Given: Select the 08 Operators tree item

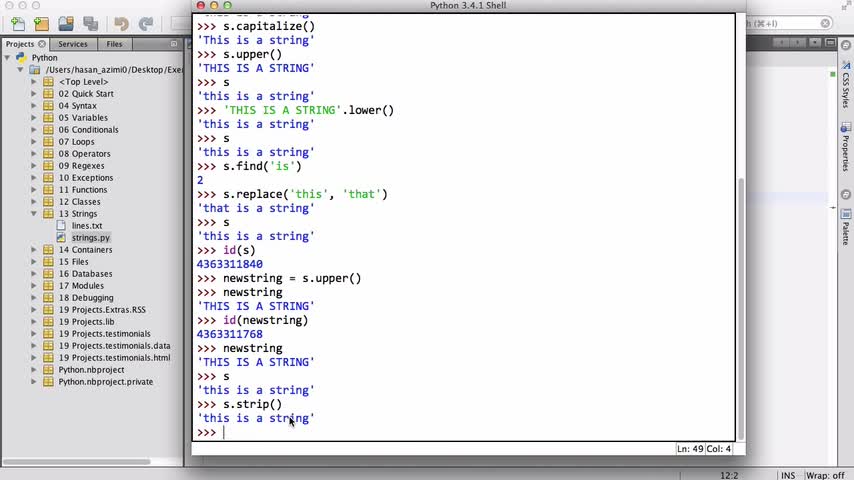Looking at the screenshot, I should [x=84, y=154].
